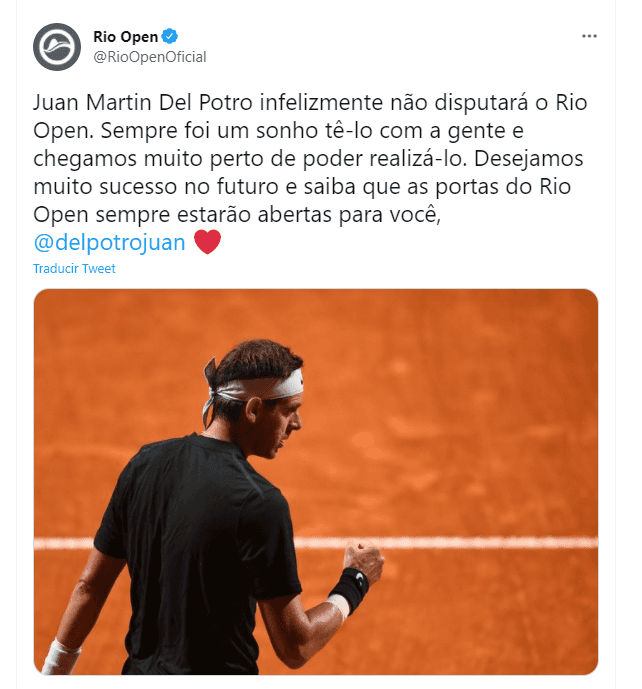Viewport: 642px width, 689px height.
Task: Click the phrase 'abertas para você'
Action: tap(349, 215)
